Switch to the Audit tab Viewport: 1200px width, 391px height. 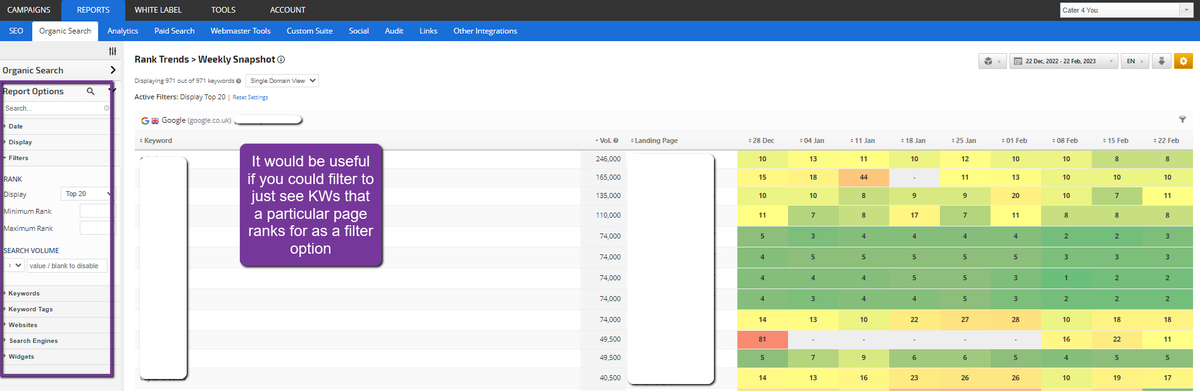(x=394, y=31)
